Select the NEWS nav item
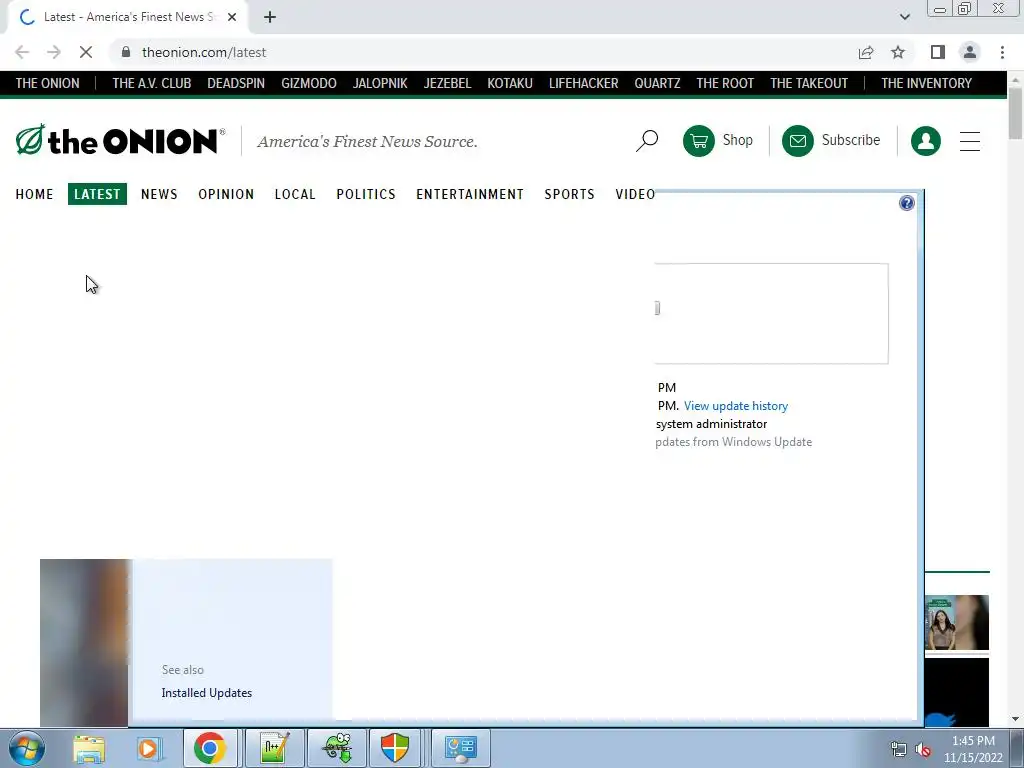Screen dimensions: 1024x768 point(159,194)
